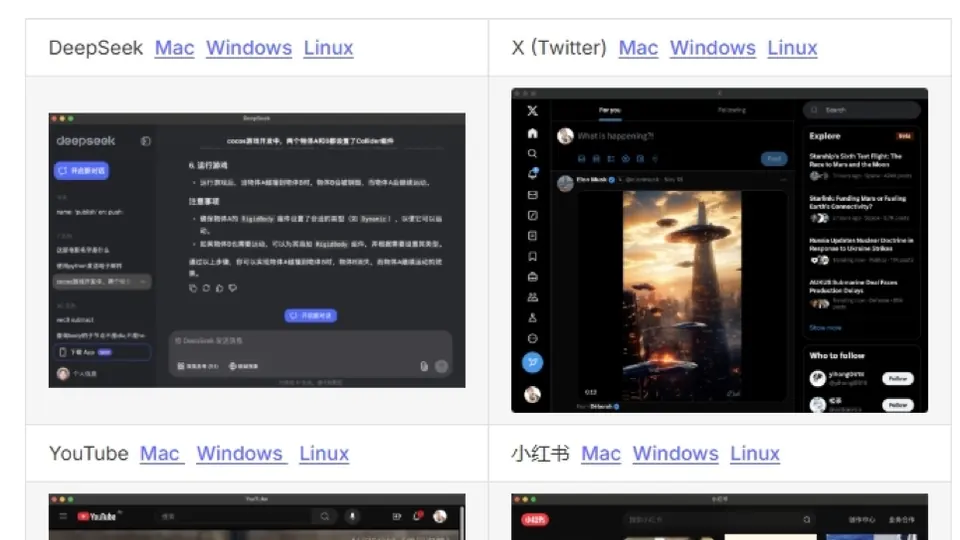The image size is (960, 540).
Task: Select the "X (Twitter)" heading text
Action: click(x=559, y=48)
